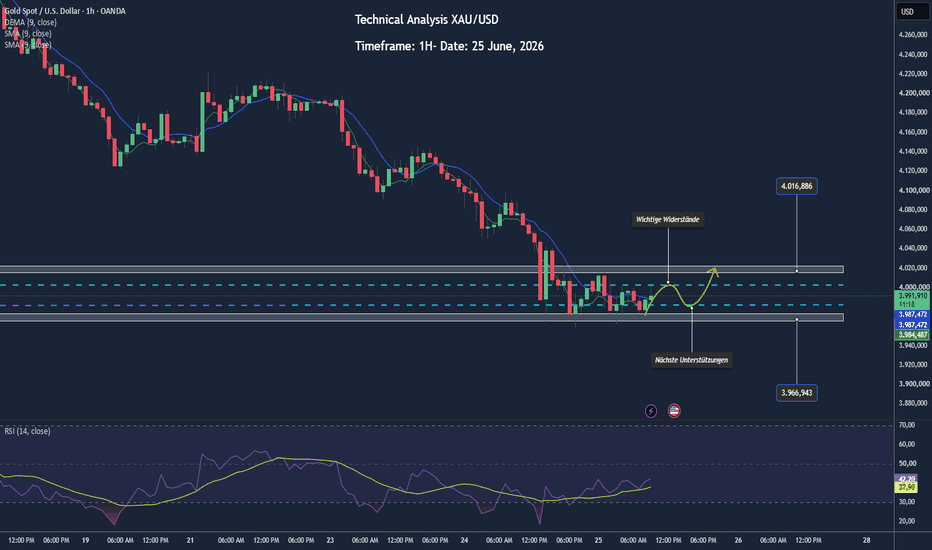932x550 pixels.
Task: Click date label 24 on time axis
Action: click(x=464, y=540)
